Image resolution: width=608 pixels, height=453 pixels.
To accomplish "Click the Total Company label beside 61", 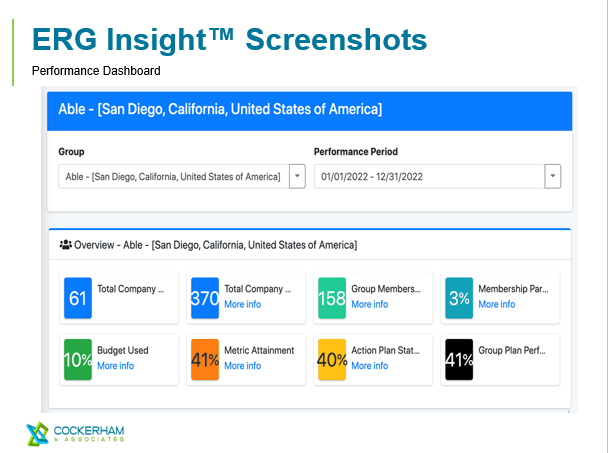I will pyautogui.click(x=131, y=289).
